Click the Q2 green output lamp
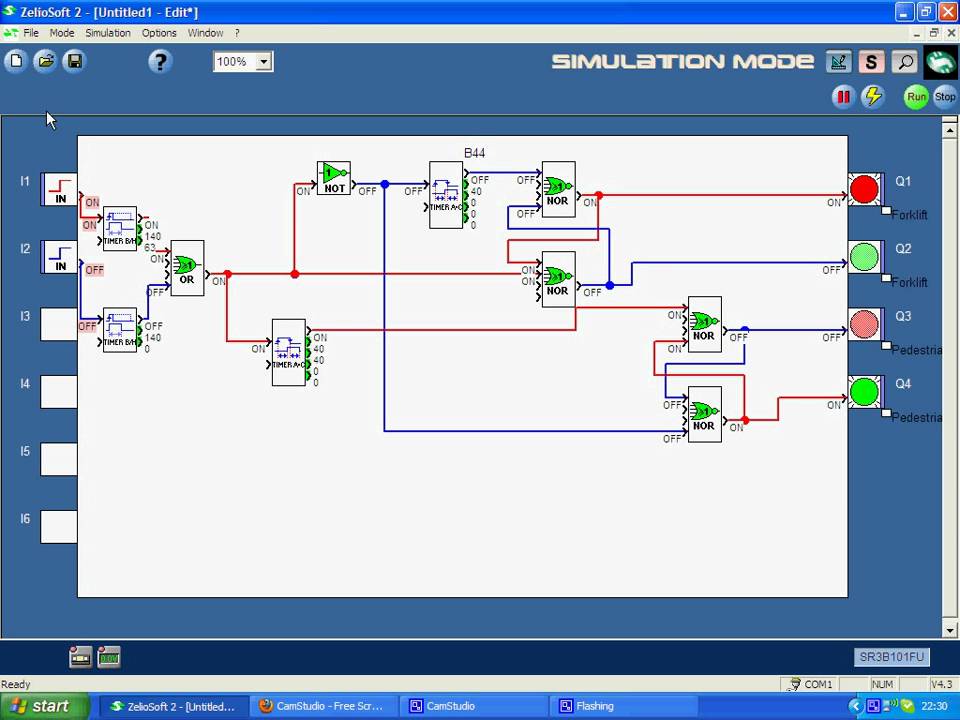960x720 pixels. click(x=864, y=257)
